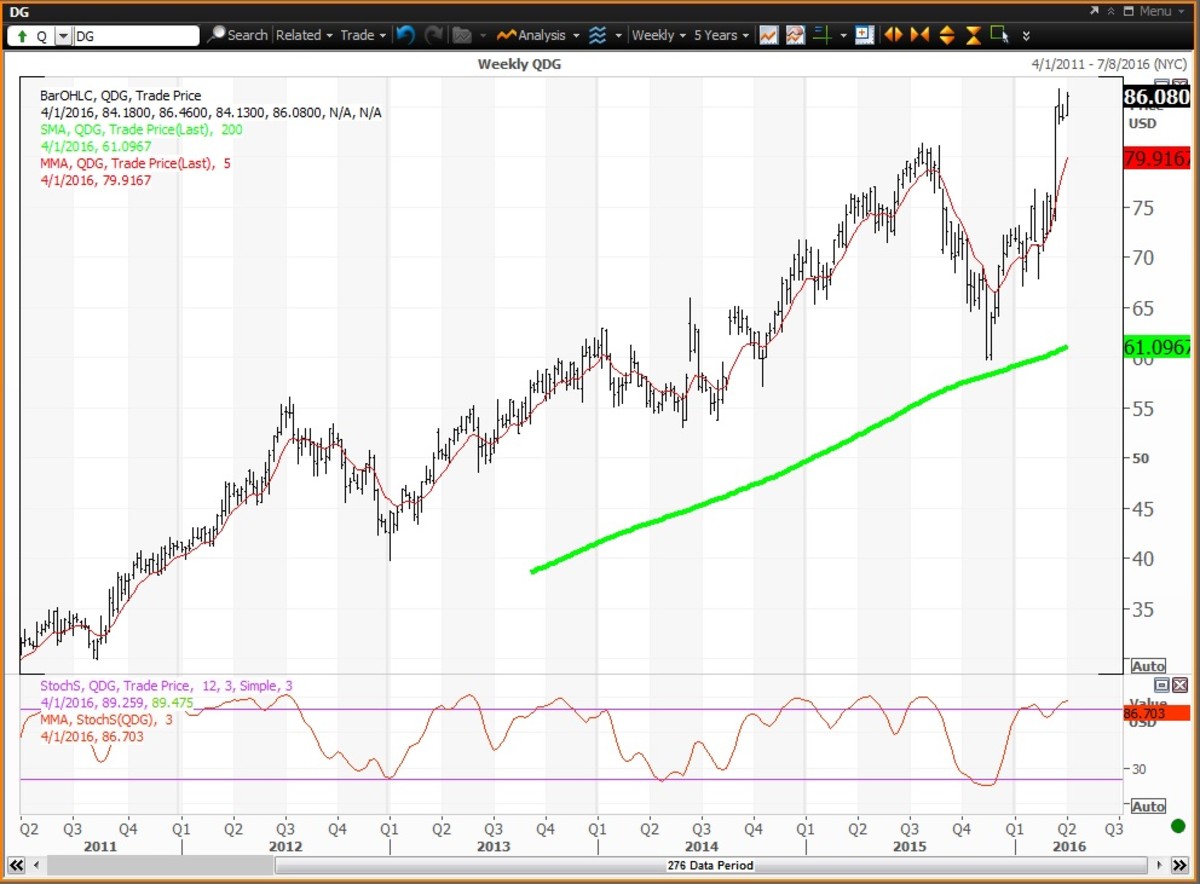Open the 5 Years range dropdown
Image resolution: width=1200 pixels, height=884 pixels.
click(x=721, y=35)
